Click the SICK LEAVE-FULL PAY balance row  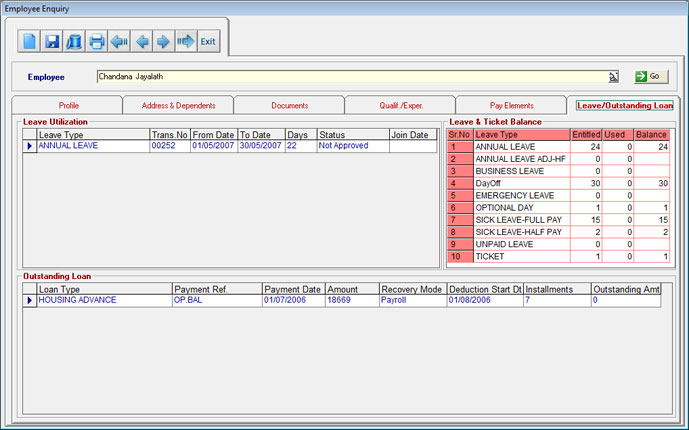click(x=520, y=219)
